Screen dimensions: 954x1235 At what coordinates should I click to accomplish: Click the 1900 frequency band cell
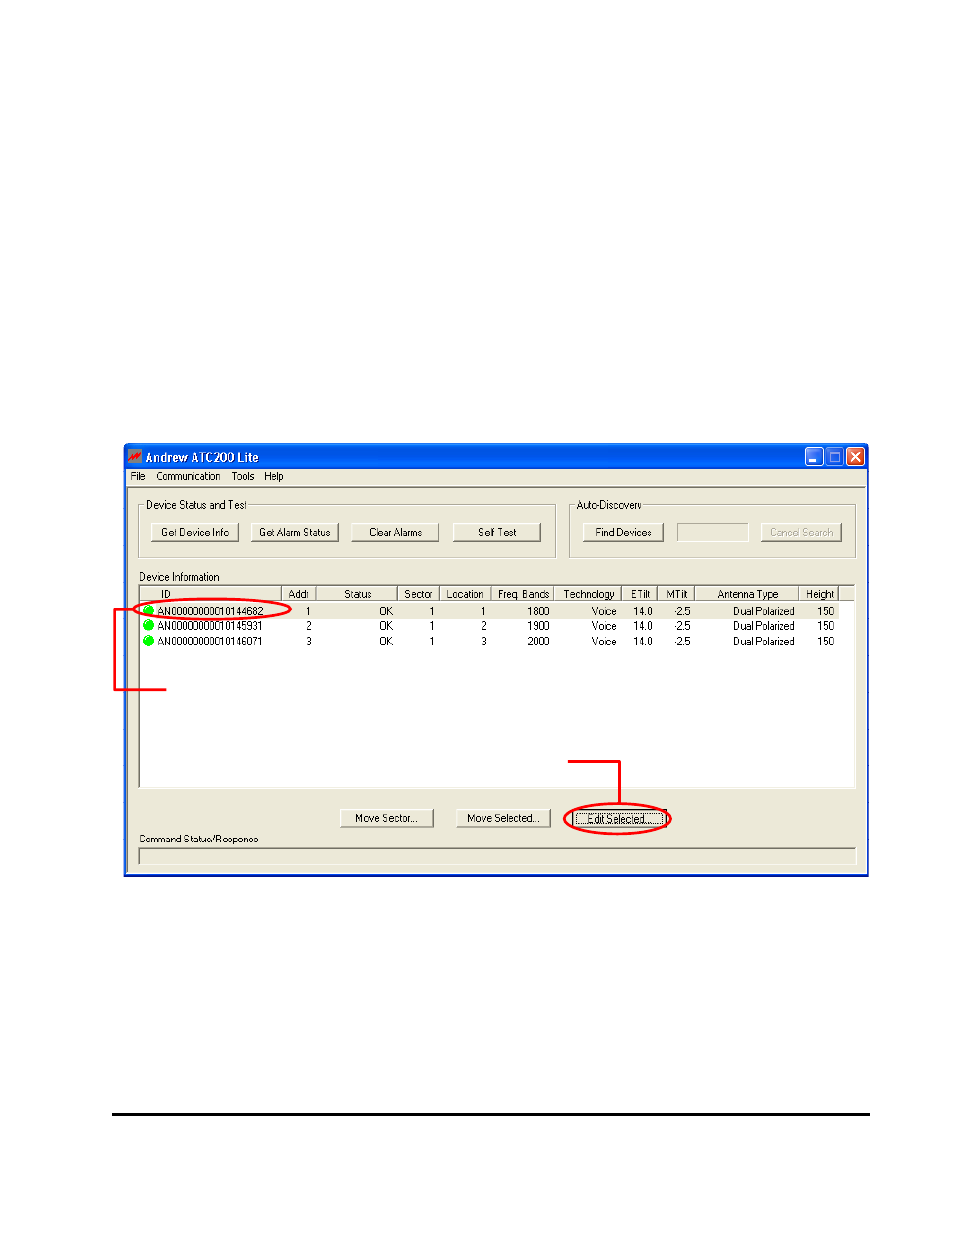[x=538, y=626]
